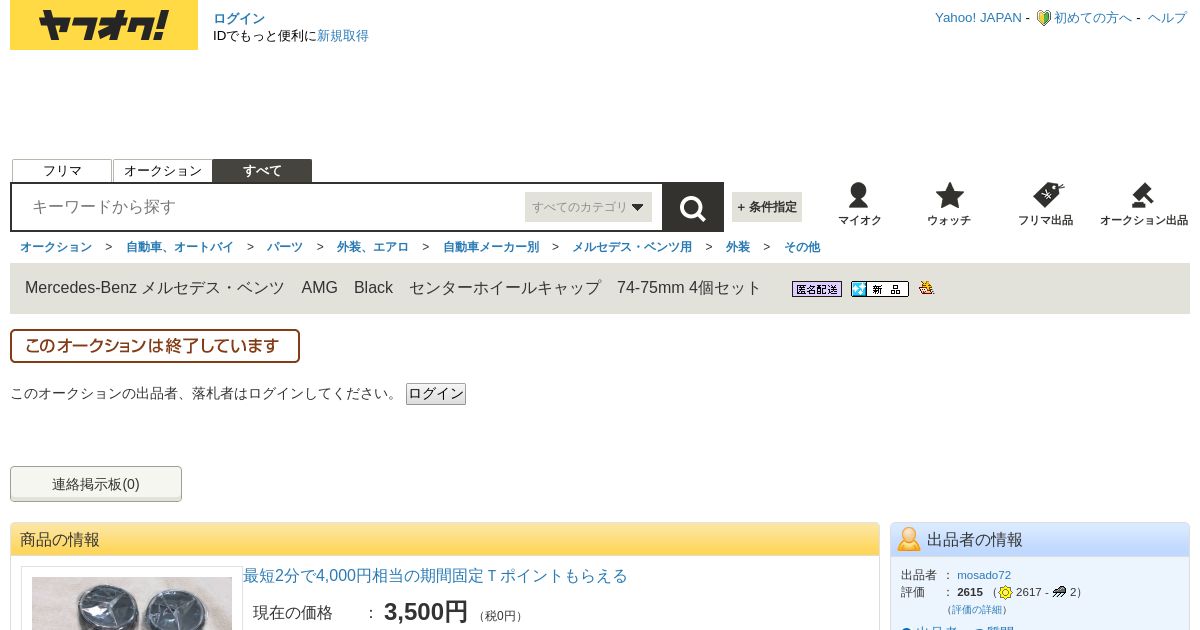Image resolution: width=1200 pixels, height=630 pixels.
Task: Click the seller rating 2615 text
Action: pyautogui.click(x=970, y=592)
